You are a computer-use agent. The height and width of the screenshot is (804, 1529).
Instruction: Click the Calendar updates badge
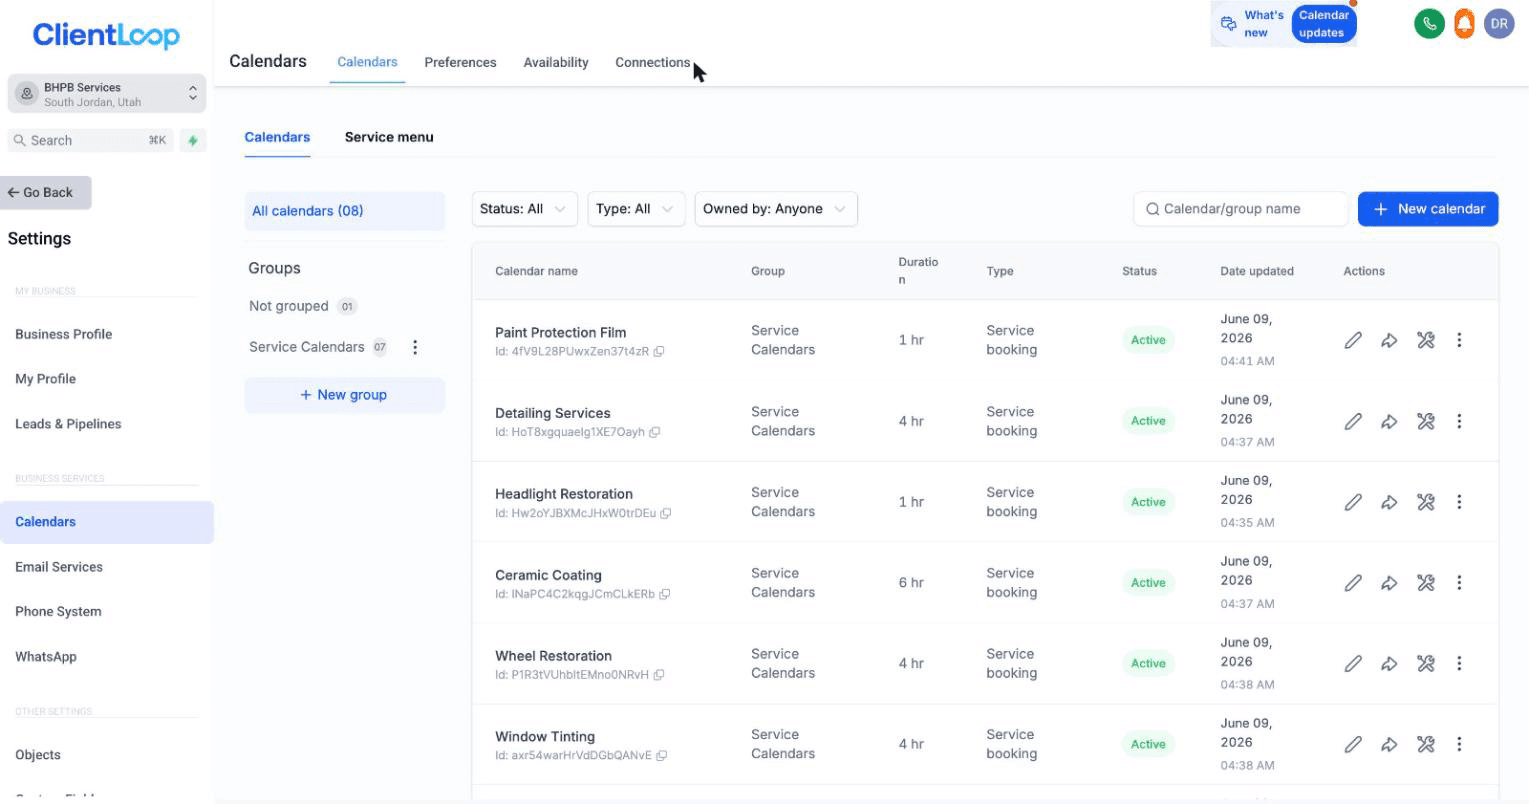click(x=1323, y=24)
